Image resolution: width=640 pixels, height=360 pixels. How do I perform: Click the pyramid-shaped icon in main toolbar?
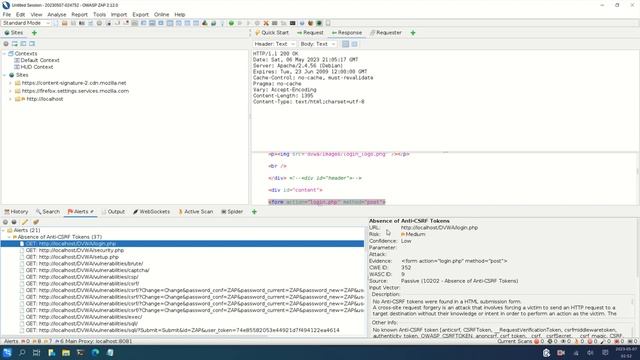click(x=204, y=23)
